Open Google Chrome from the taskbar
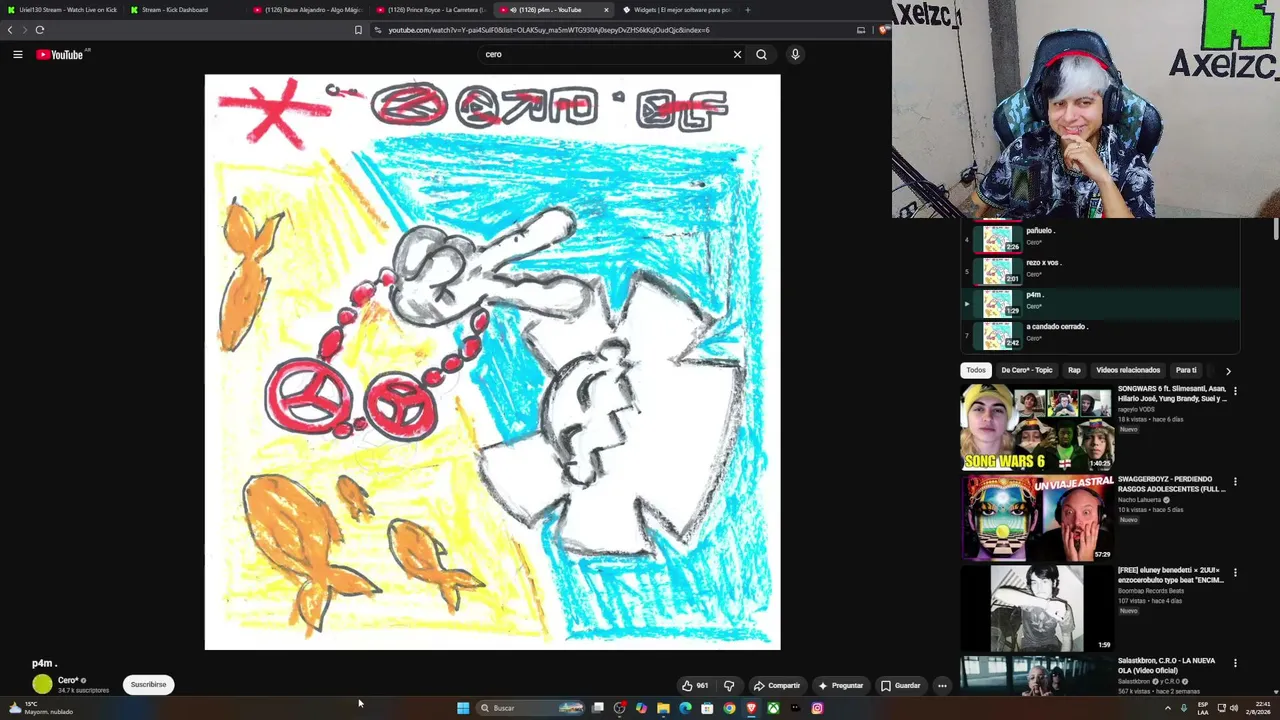This screenshot has width=1280, height=720. click(x=729, y=708)
